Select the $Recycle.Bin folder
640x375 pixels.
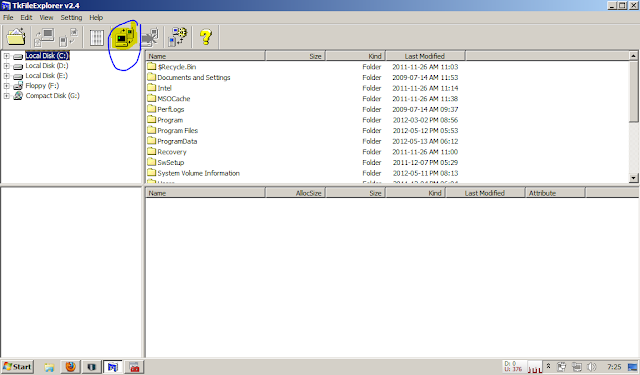click(177, 67)
